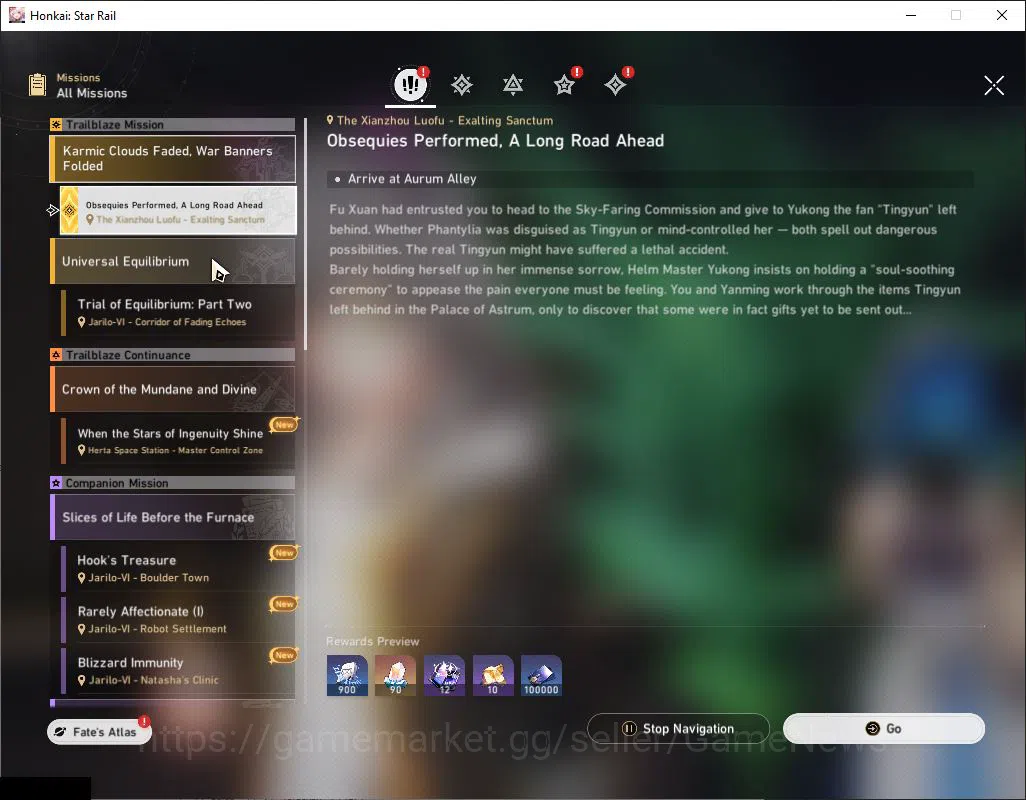1026x800 pixels.
Task: Open When the Stars of Ingenuity Shine
Action: pos(178,440)
